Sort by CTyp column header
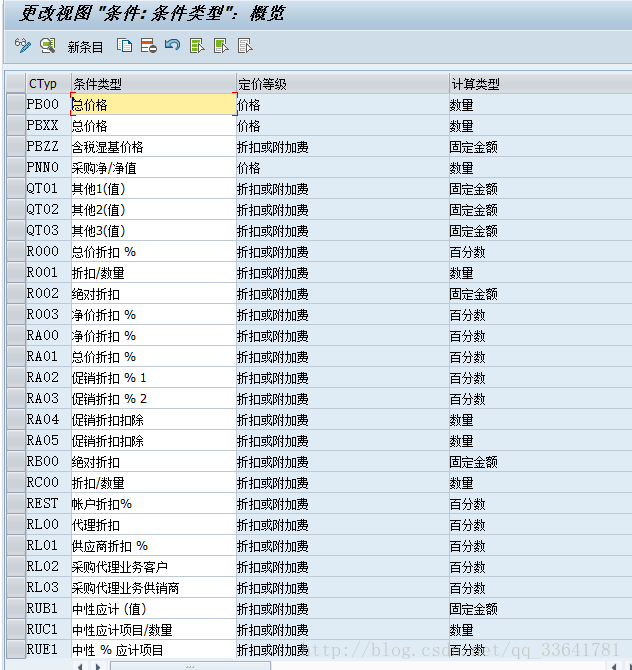Image resolution: width=632 pixels, height=670 pixels. (x=48, y=83)
